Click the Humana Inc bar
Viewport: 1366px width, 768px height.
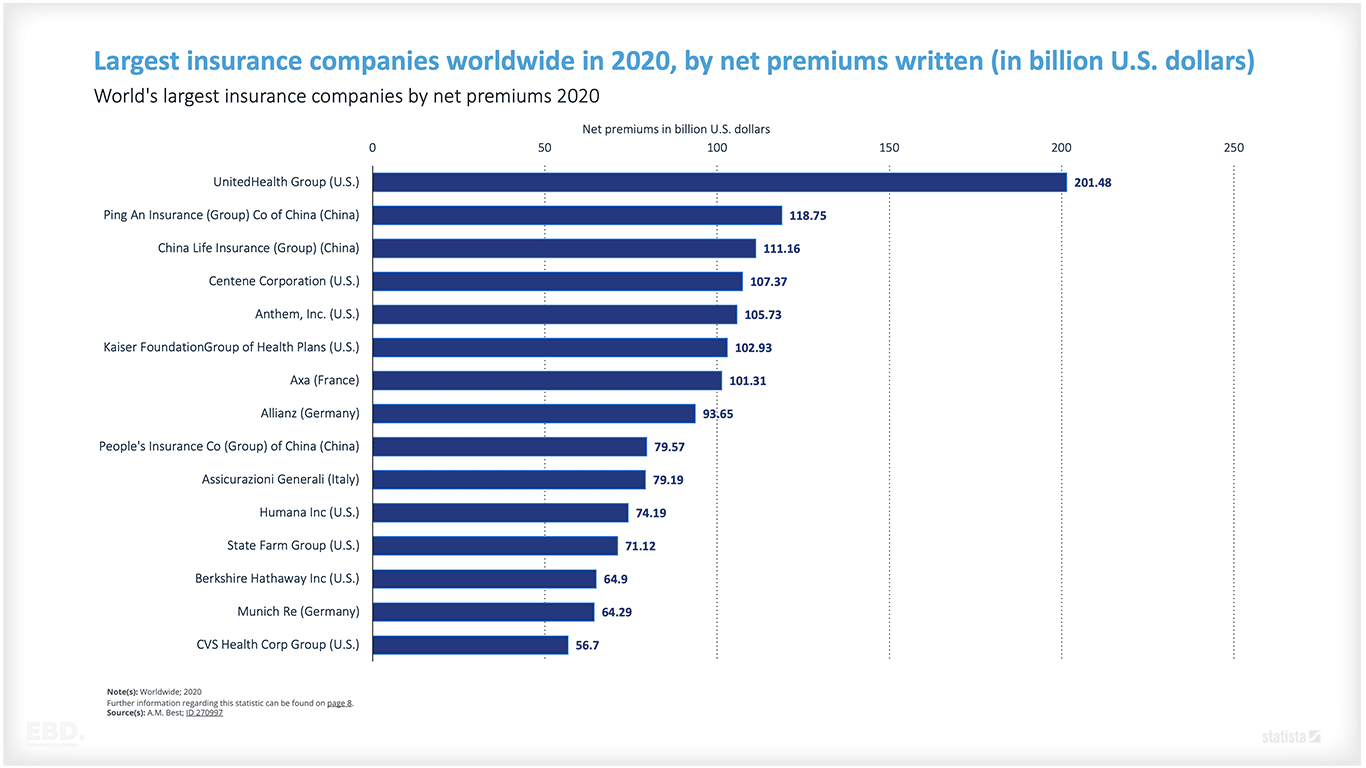(x=501, y=512)
